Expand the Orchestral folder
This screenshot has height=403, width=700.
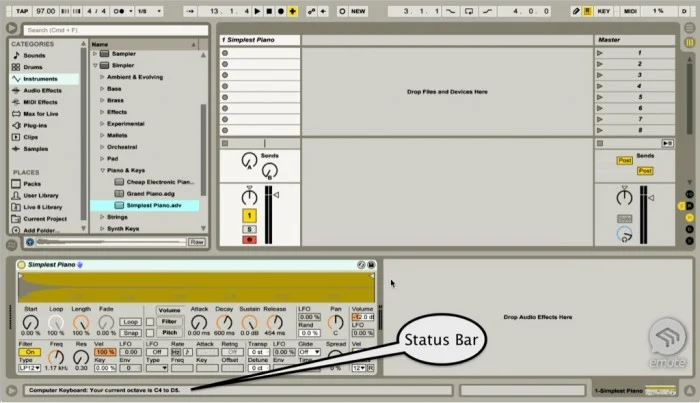(102, 147)
